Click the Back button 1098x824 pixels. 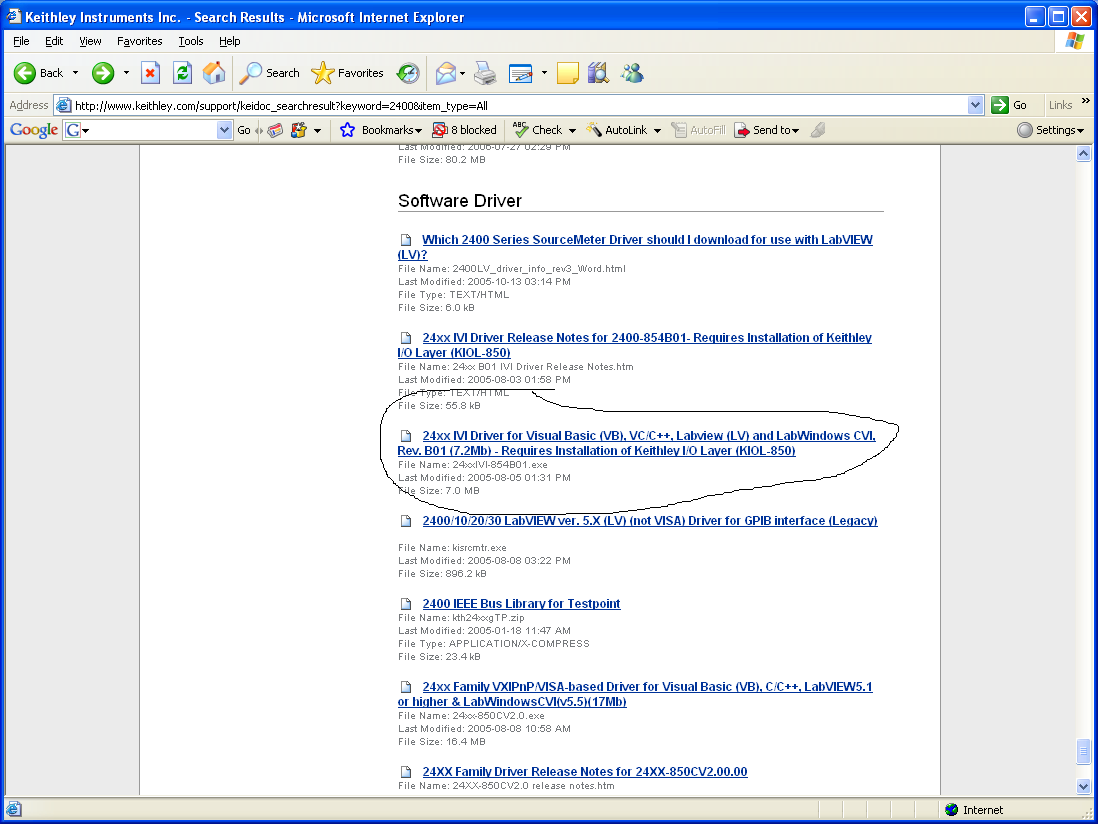click(x=39, y=73)
